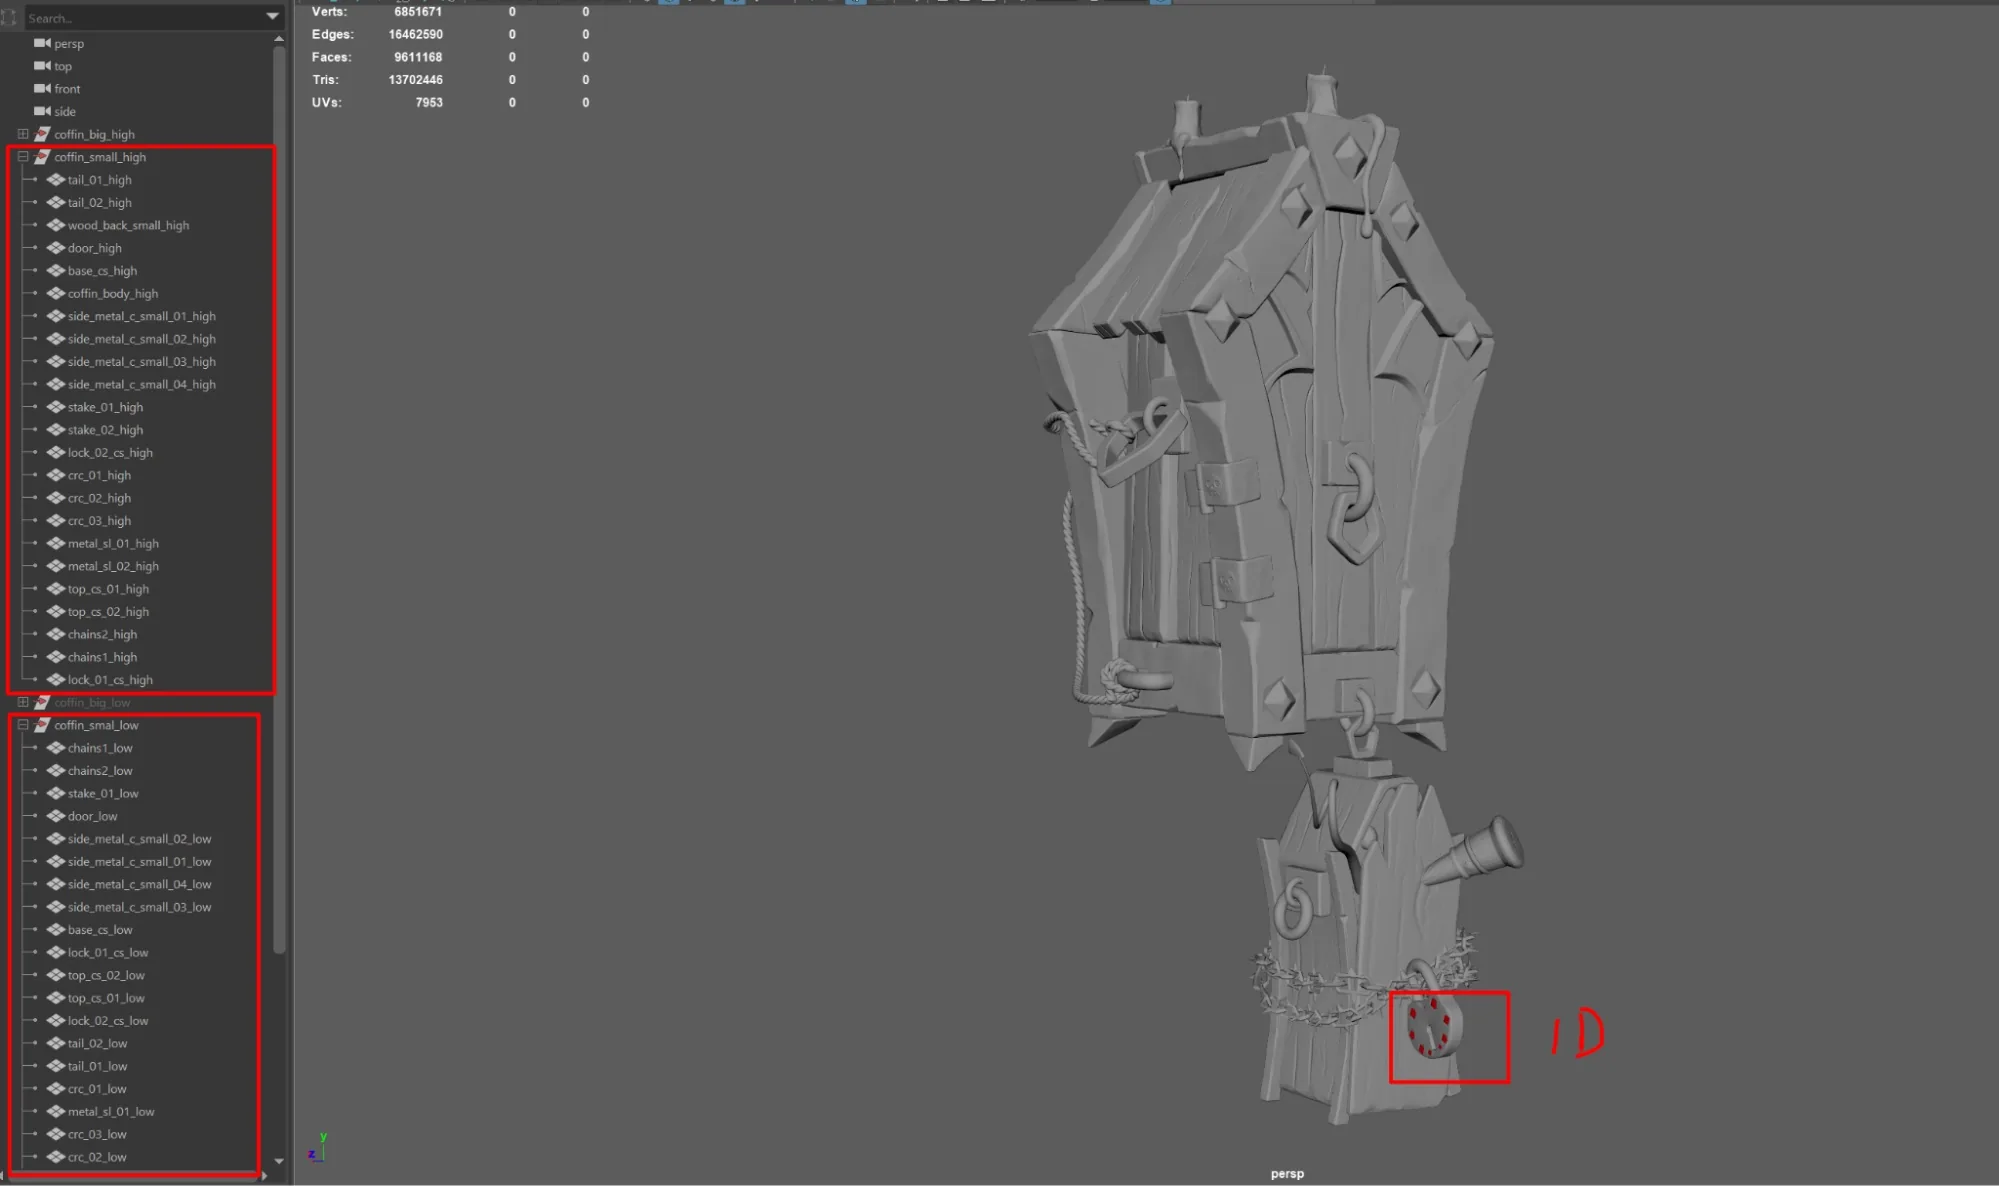Click the mesh icon beside base_cs_low
The image size is (1999, 1186).
[56, 930]
